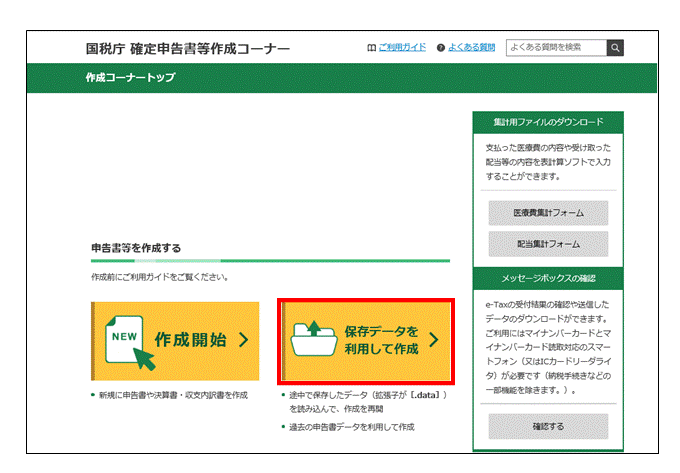Screen dimensions: 680x473
Task: Click the 集計用ファイルのダウンロード panel header
Action: click(547, 122)
